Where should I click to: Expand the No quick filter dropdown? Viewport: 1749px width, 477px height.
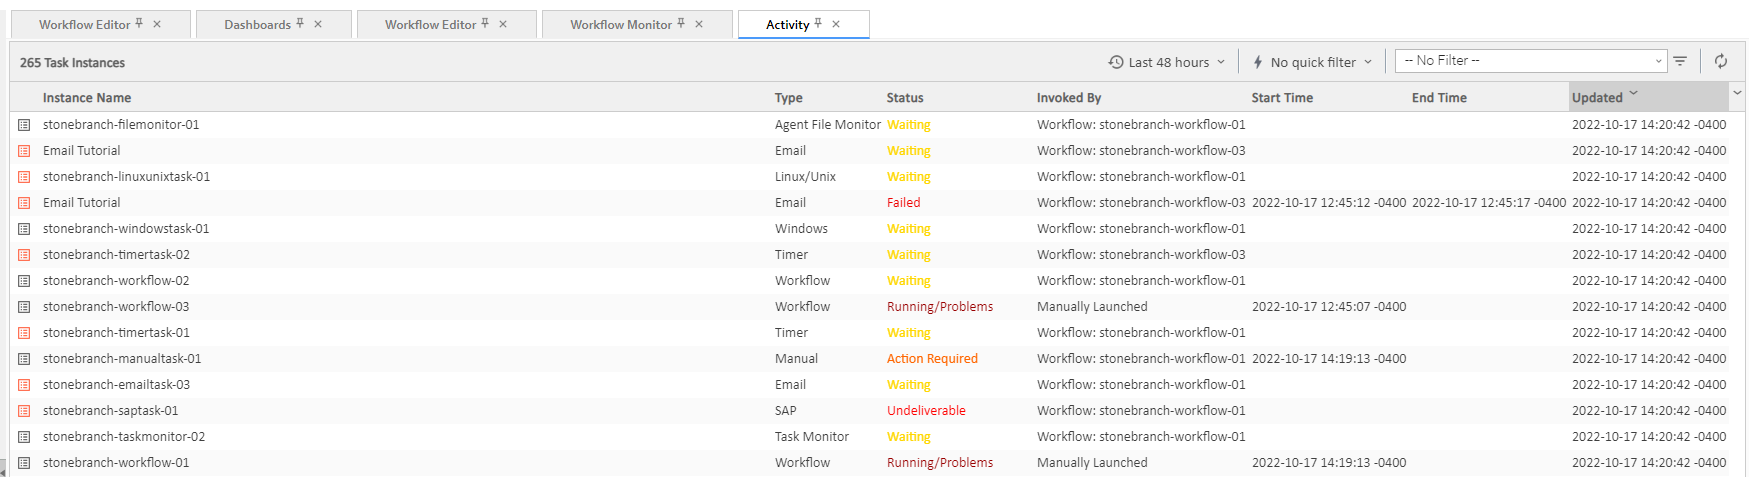[1312, 62]
